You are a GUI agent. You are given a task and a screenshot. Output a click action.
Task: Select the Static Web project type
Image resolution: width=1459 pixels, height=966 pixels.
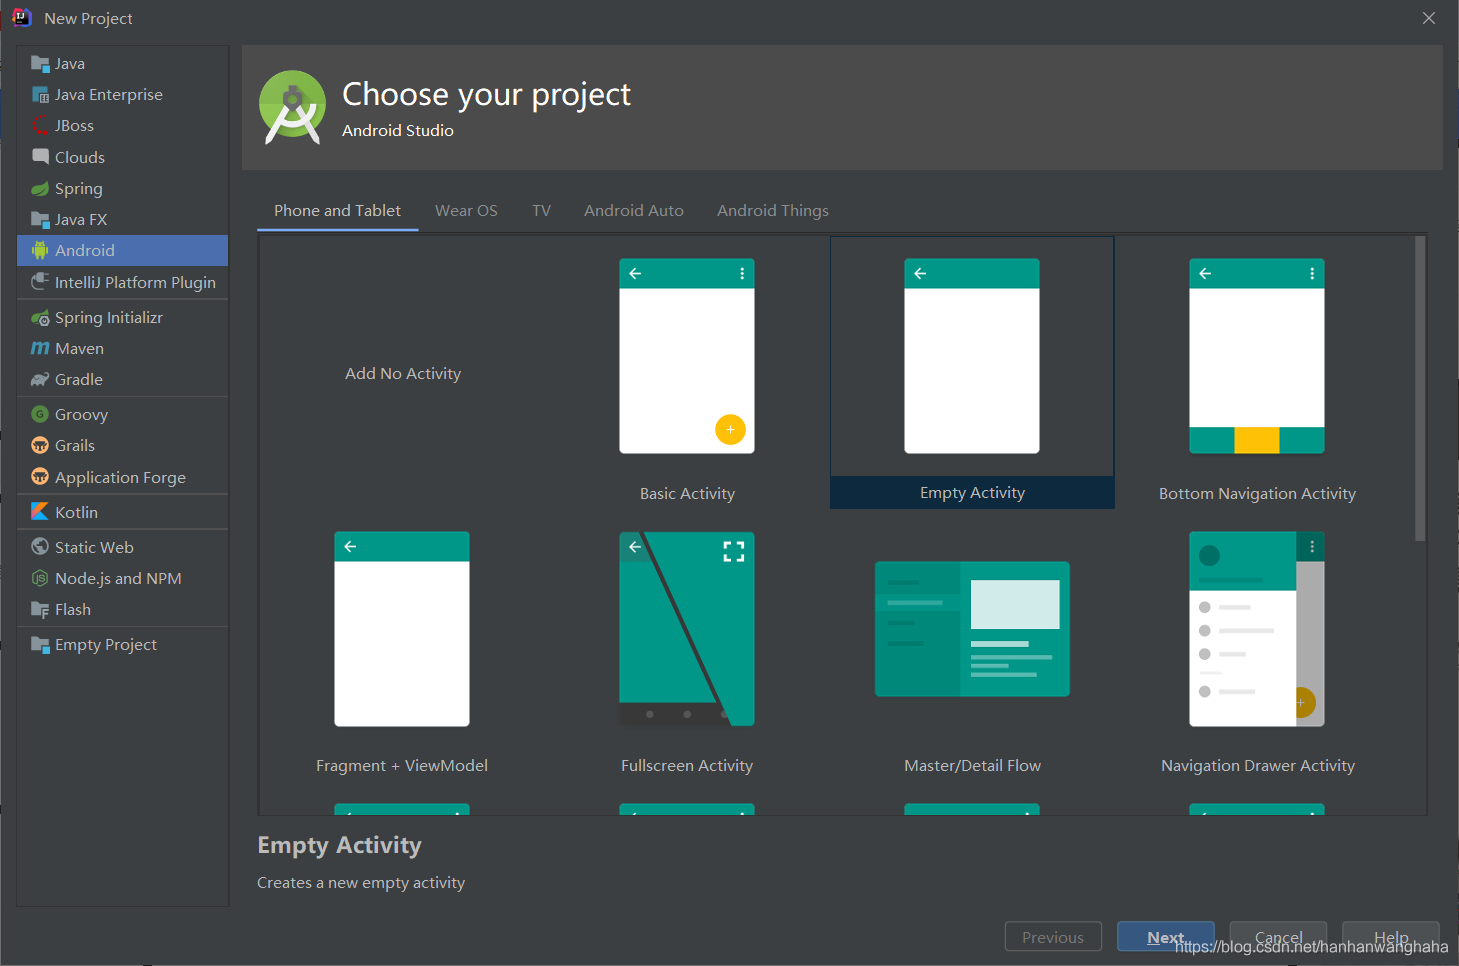tap(93, 547)
